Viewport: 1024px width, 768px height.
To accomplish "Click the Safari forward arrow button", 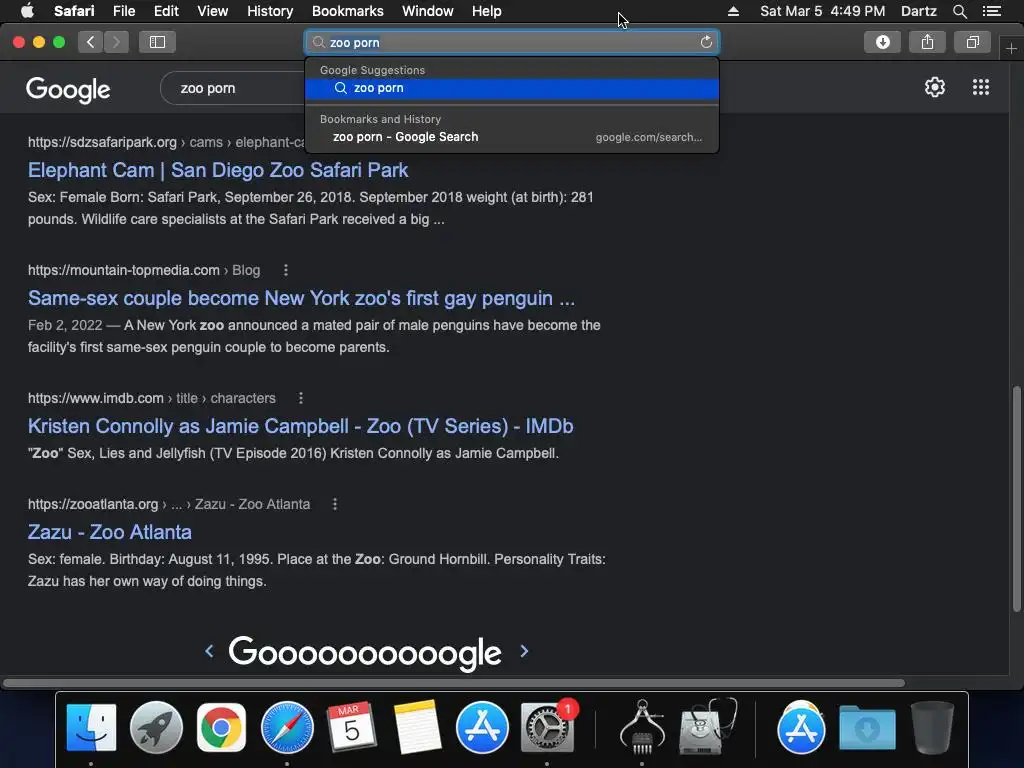I will 116,42.
